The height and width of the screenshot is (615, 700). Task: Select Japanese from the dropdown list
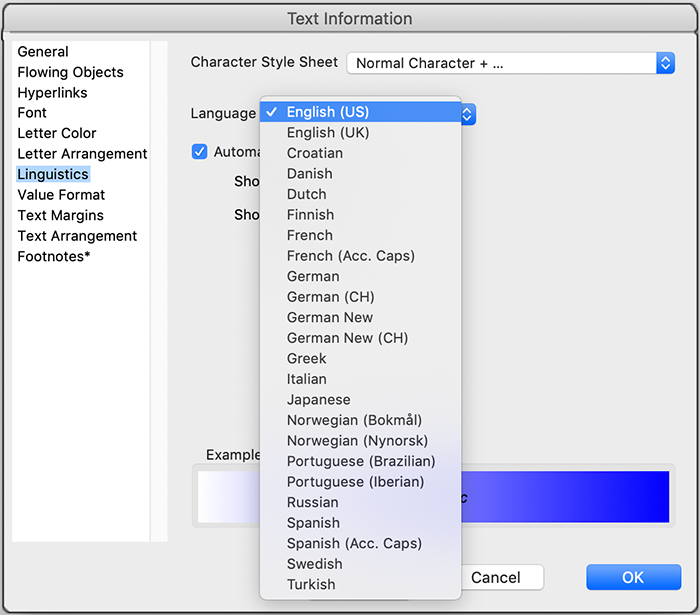pyautogui.click(x=318, y=400)
